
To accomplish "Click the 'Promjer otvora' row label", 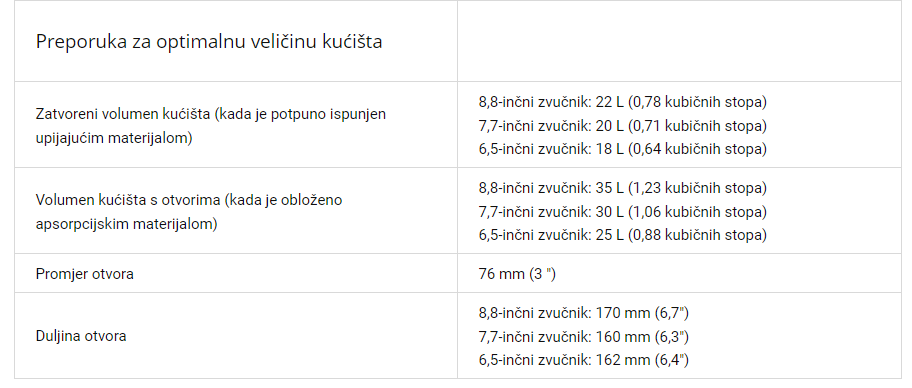I will point(84,274).
